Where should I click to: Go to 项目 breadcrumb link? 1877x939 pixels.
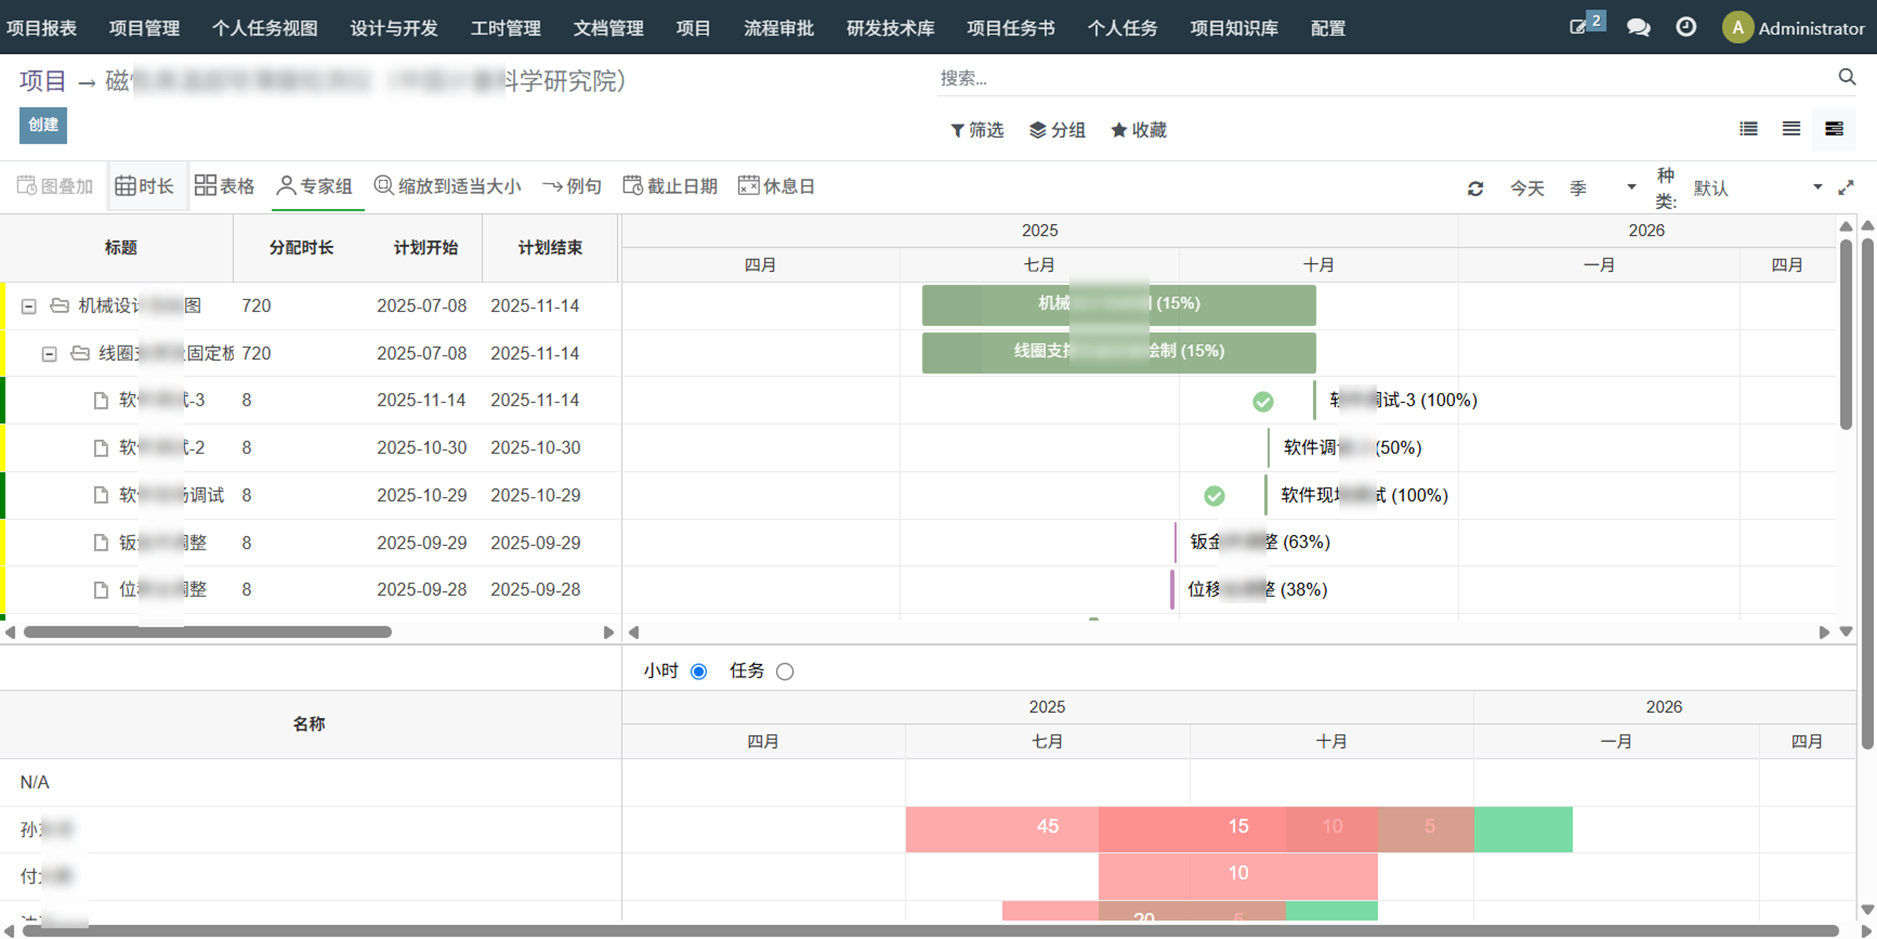pos(43,81)
